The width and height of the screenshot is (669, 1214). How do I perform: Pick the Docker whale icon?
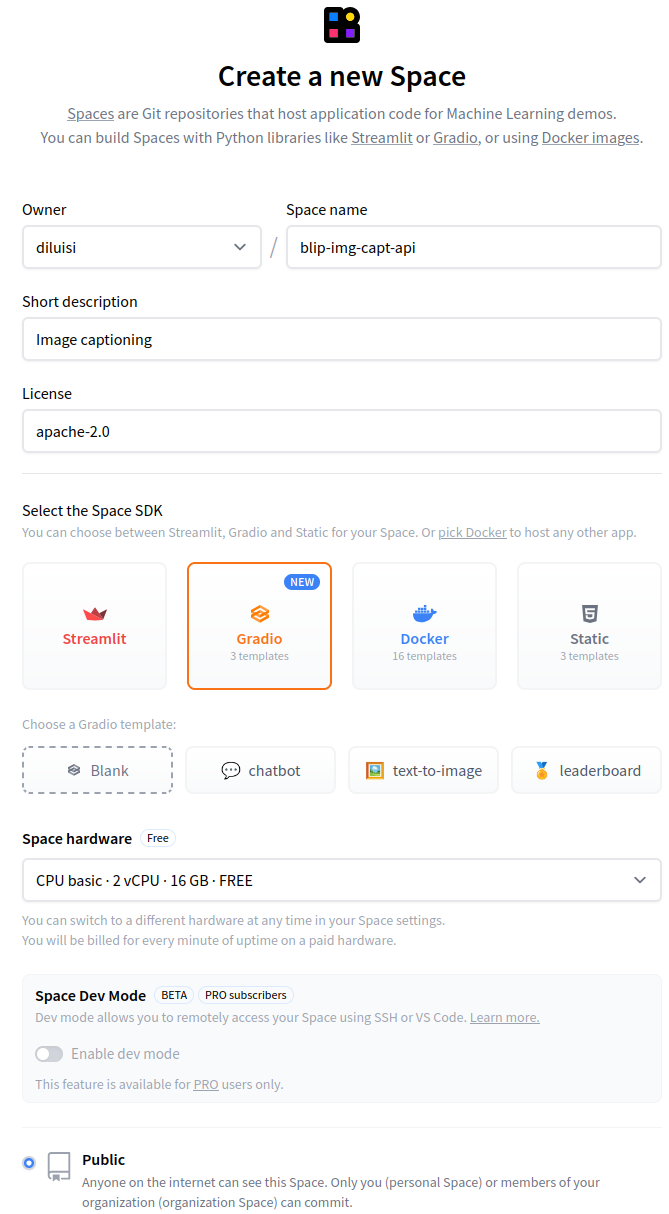click(x=425, y=614)
